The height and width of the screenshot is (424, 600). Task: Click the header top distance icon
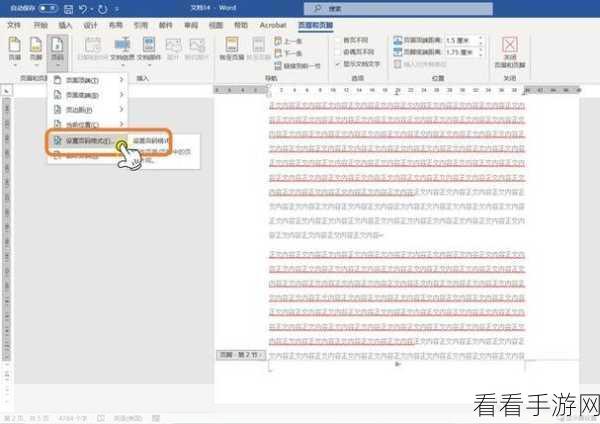[398, 40]
